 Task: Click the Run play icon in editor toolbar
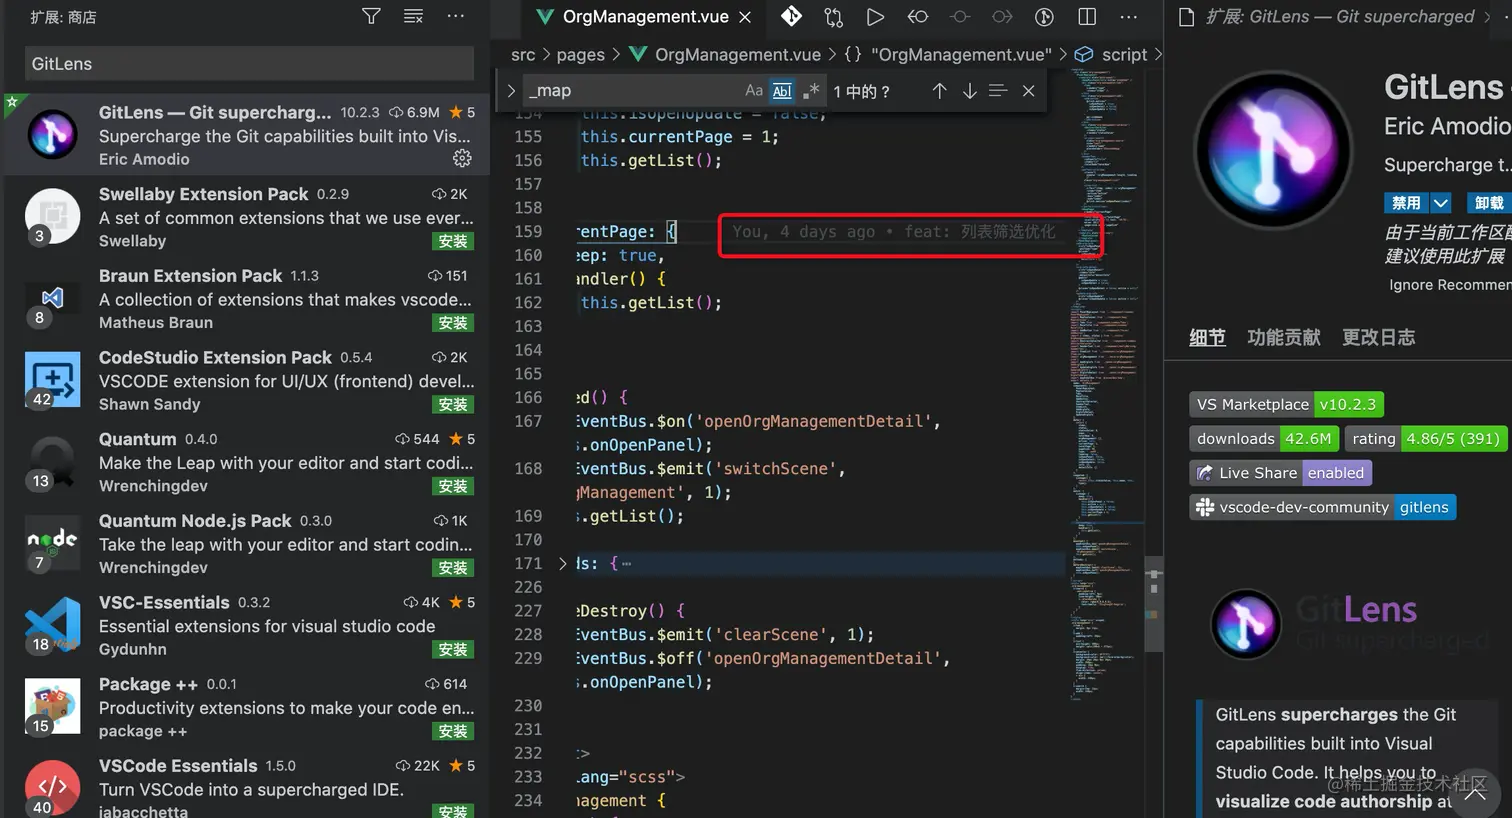(x=875, y=16)
